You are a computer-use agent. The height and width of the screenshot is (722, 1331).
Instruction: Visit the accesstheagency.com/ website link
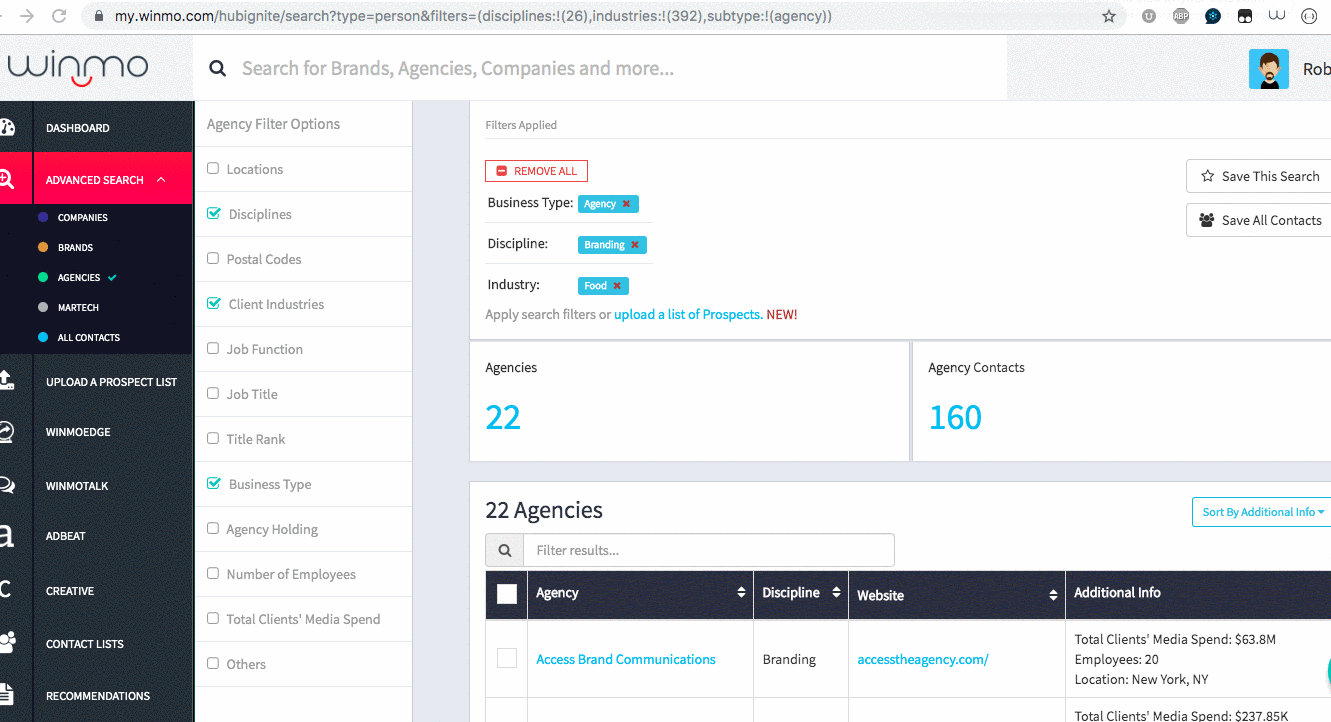[x=923, y=659]
